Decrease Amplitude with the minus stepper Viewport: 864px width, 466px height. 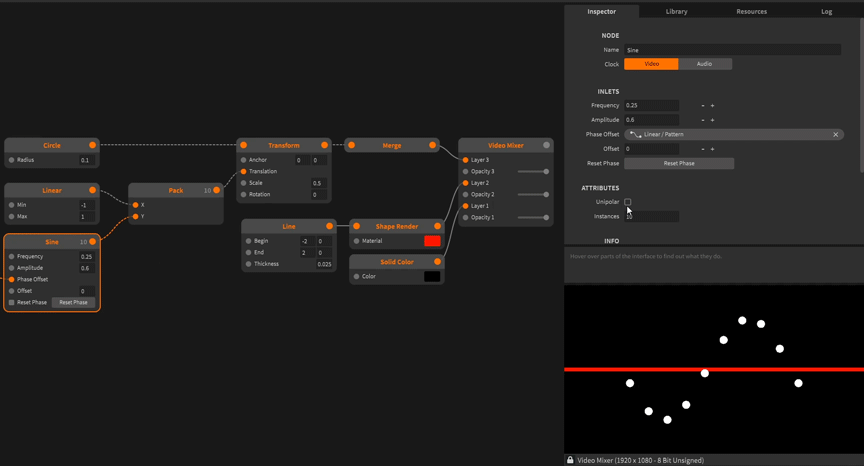coord(703,120)
